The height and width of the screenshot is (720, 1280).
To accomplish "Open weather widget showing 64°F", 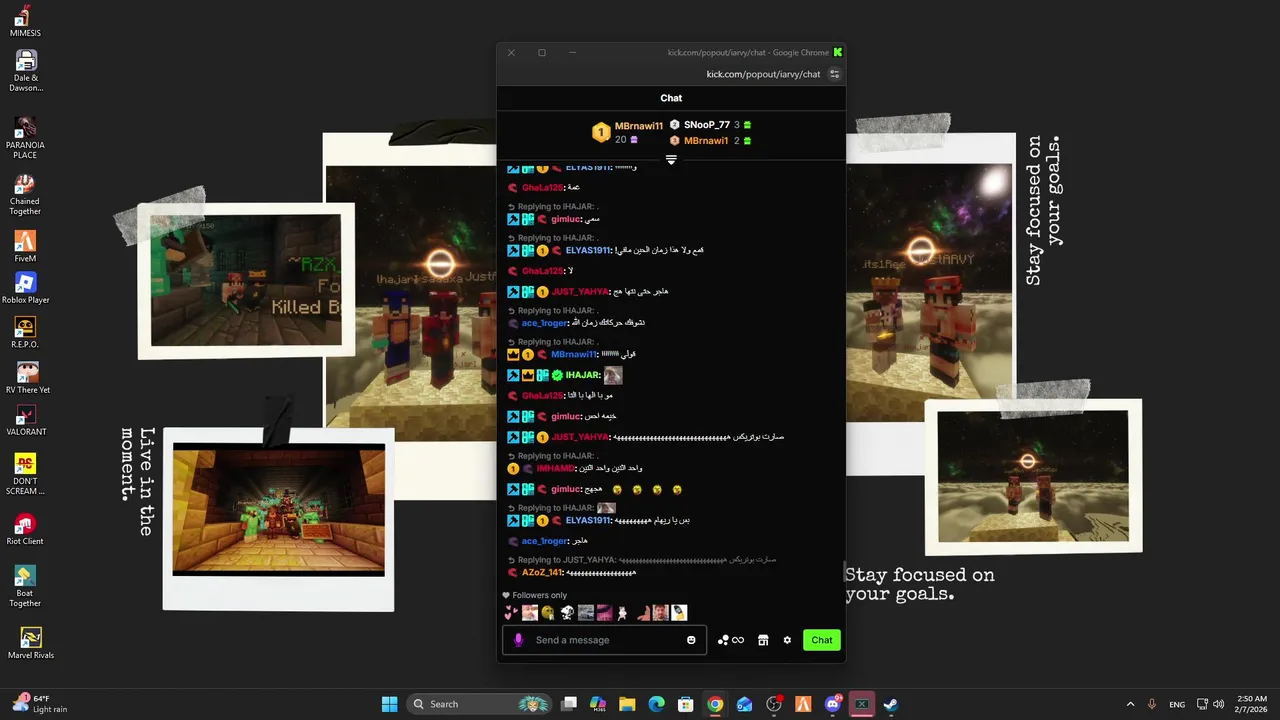I will (x=40, y=704).
